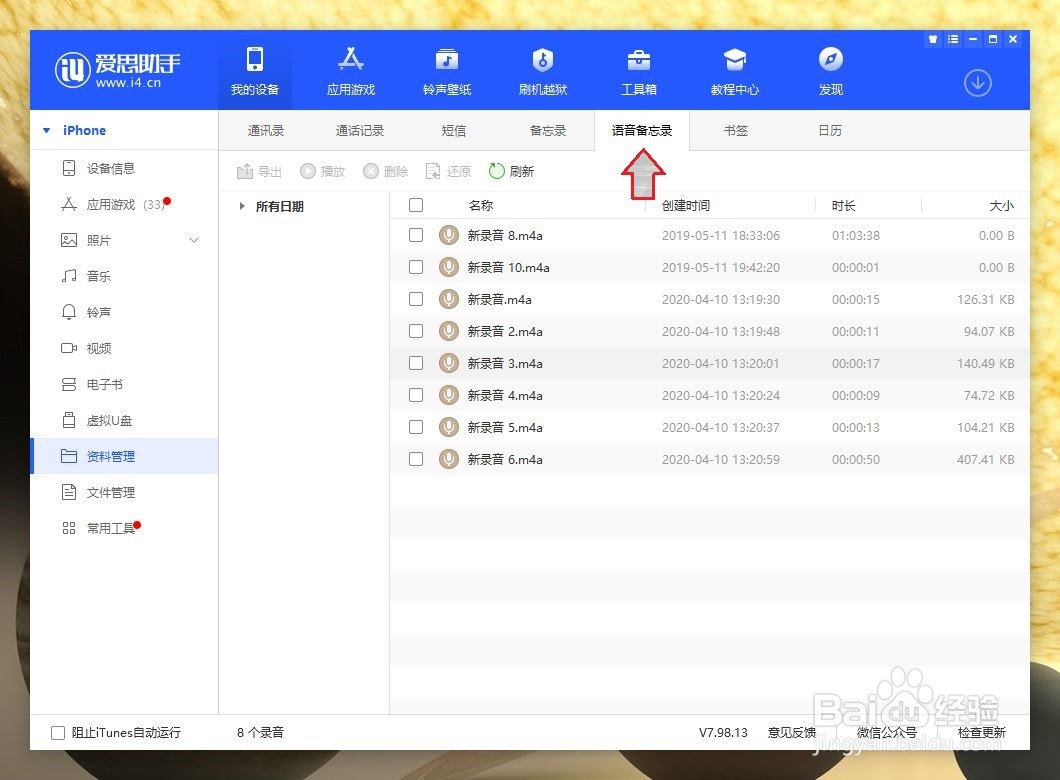This screenshot has height=780, width=1060.
Task: Select the 刷机越狱 tool
Action: pyautogui.click(x=542, y=70)
